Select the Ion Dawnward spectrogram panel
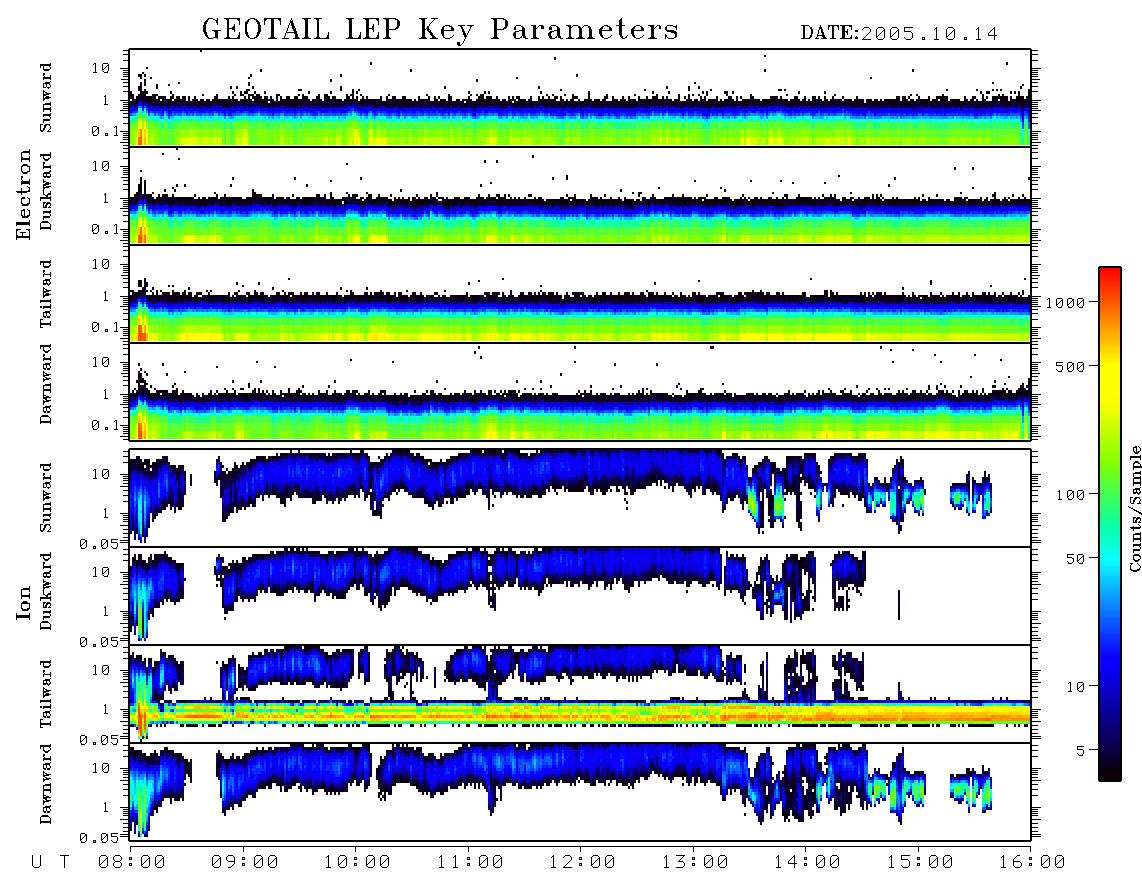 click(580, 792)
